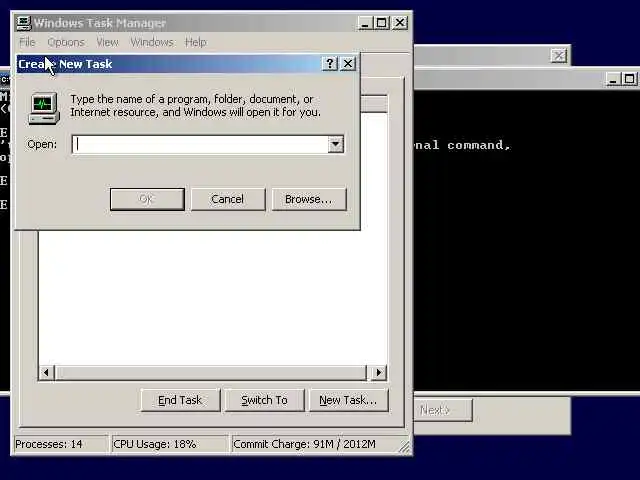Click the "command," text in the console window

pos(478,145)
